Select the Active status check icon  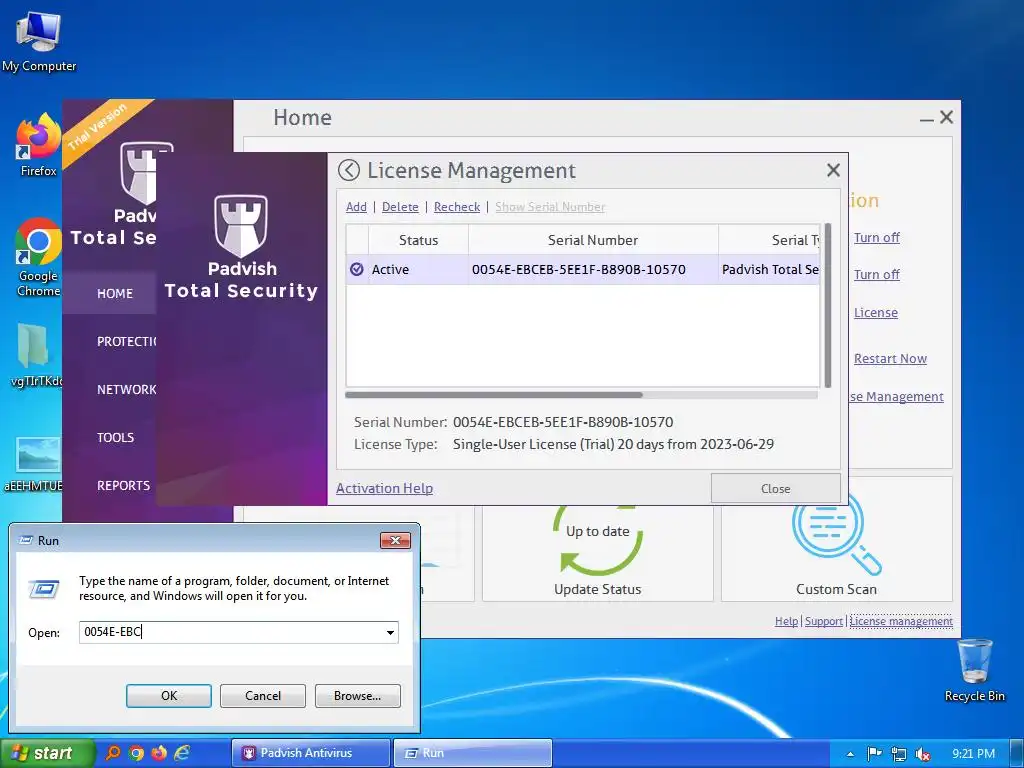click(357, 269)
